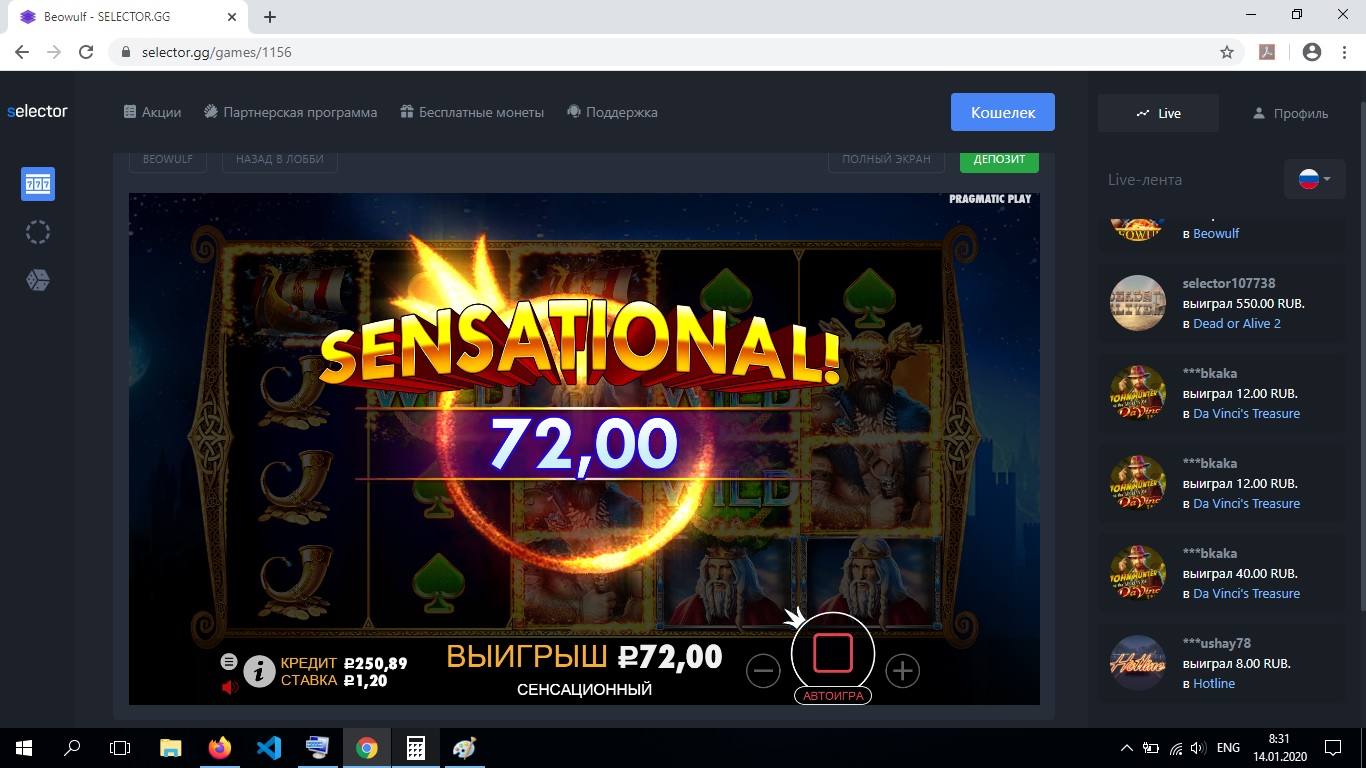Toggle the red game sound speaker icon
1366x768 pixels.
230,687
